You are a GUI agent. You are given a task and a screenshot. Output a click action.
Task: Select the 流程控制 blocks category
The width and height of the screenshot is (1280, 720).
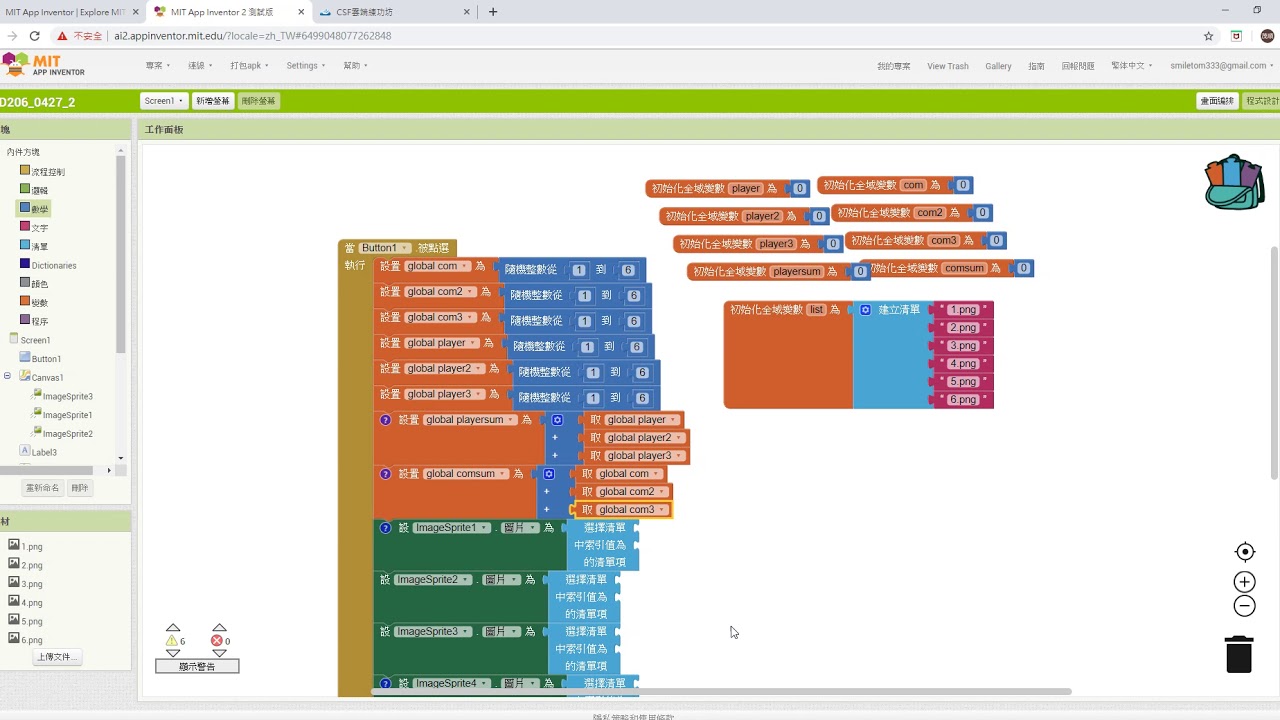coord(42,171)
